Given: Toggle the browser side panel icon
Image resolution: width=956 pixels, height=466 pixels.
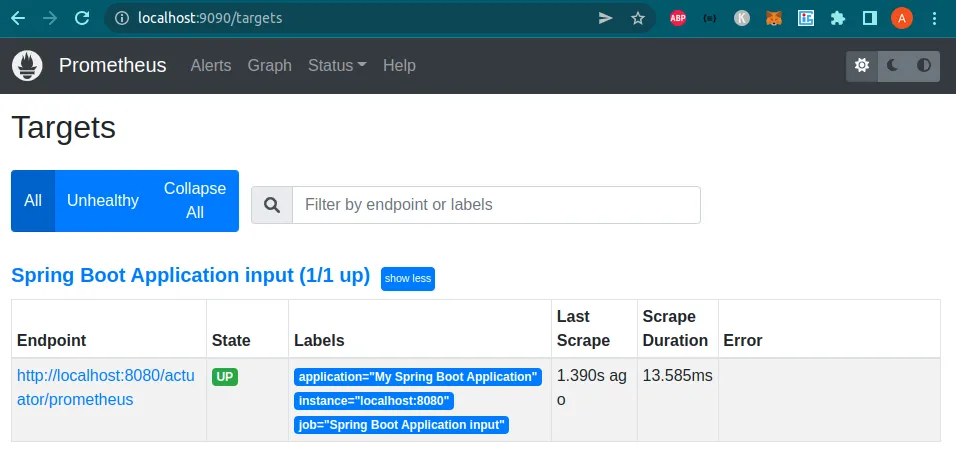Looking at the screenshot, I should 869,18.
